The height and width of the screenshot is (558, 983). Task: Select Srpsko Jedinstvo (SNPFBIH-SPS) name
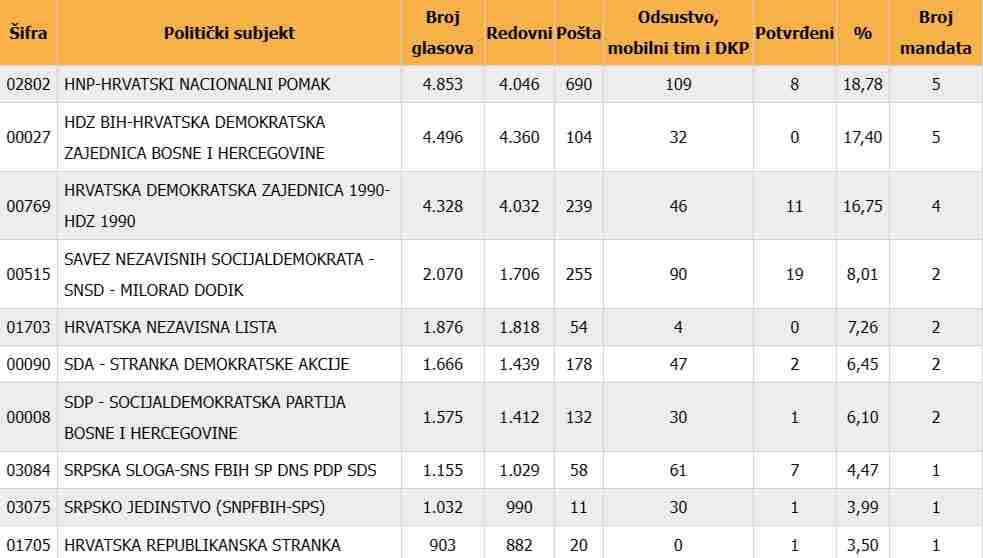(193, 508)
